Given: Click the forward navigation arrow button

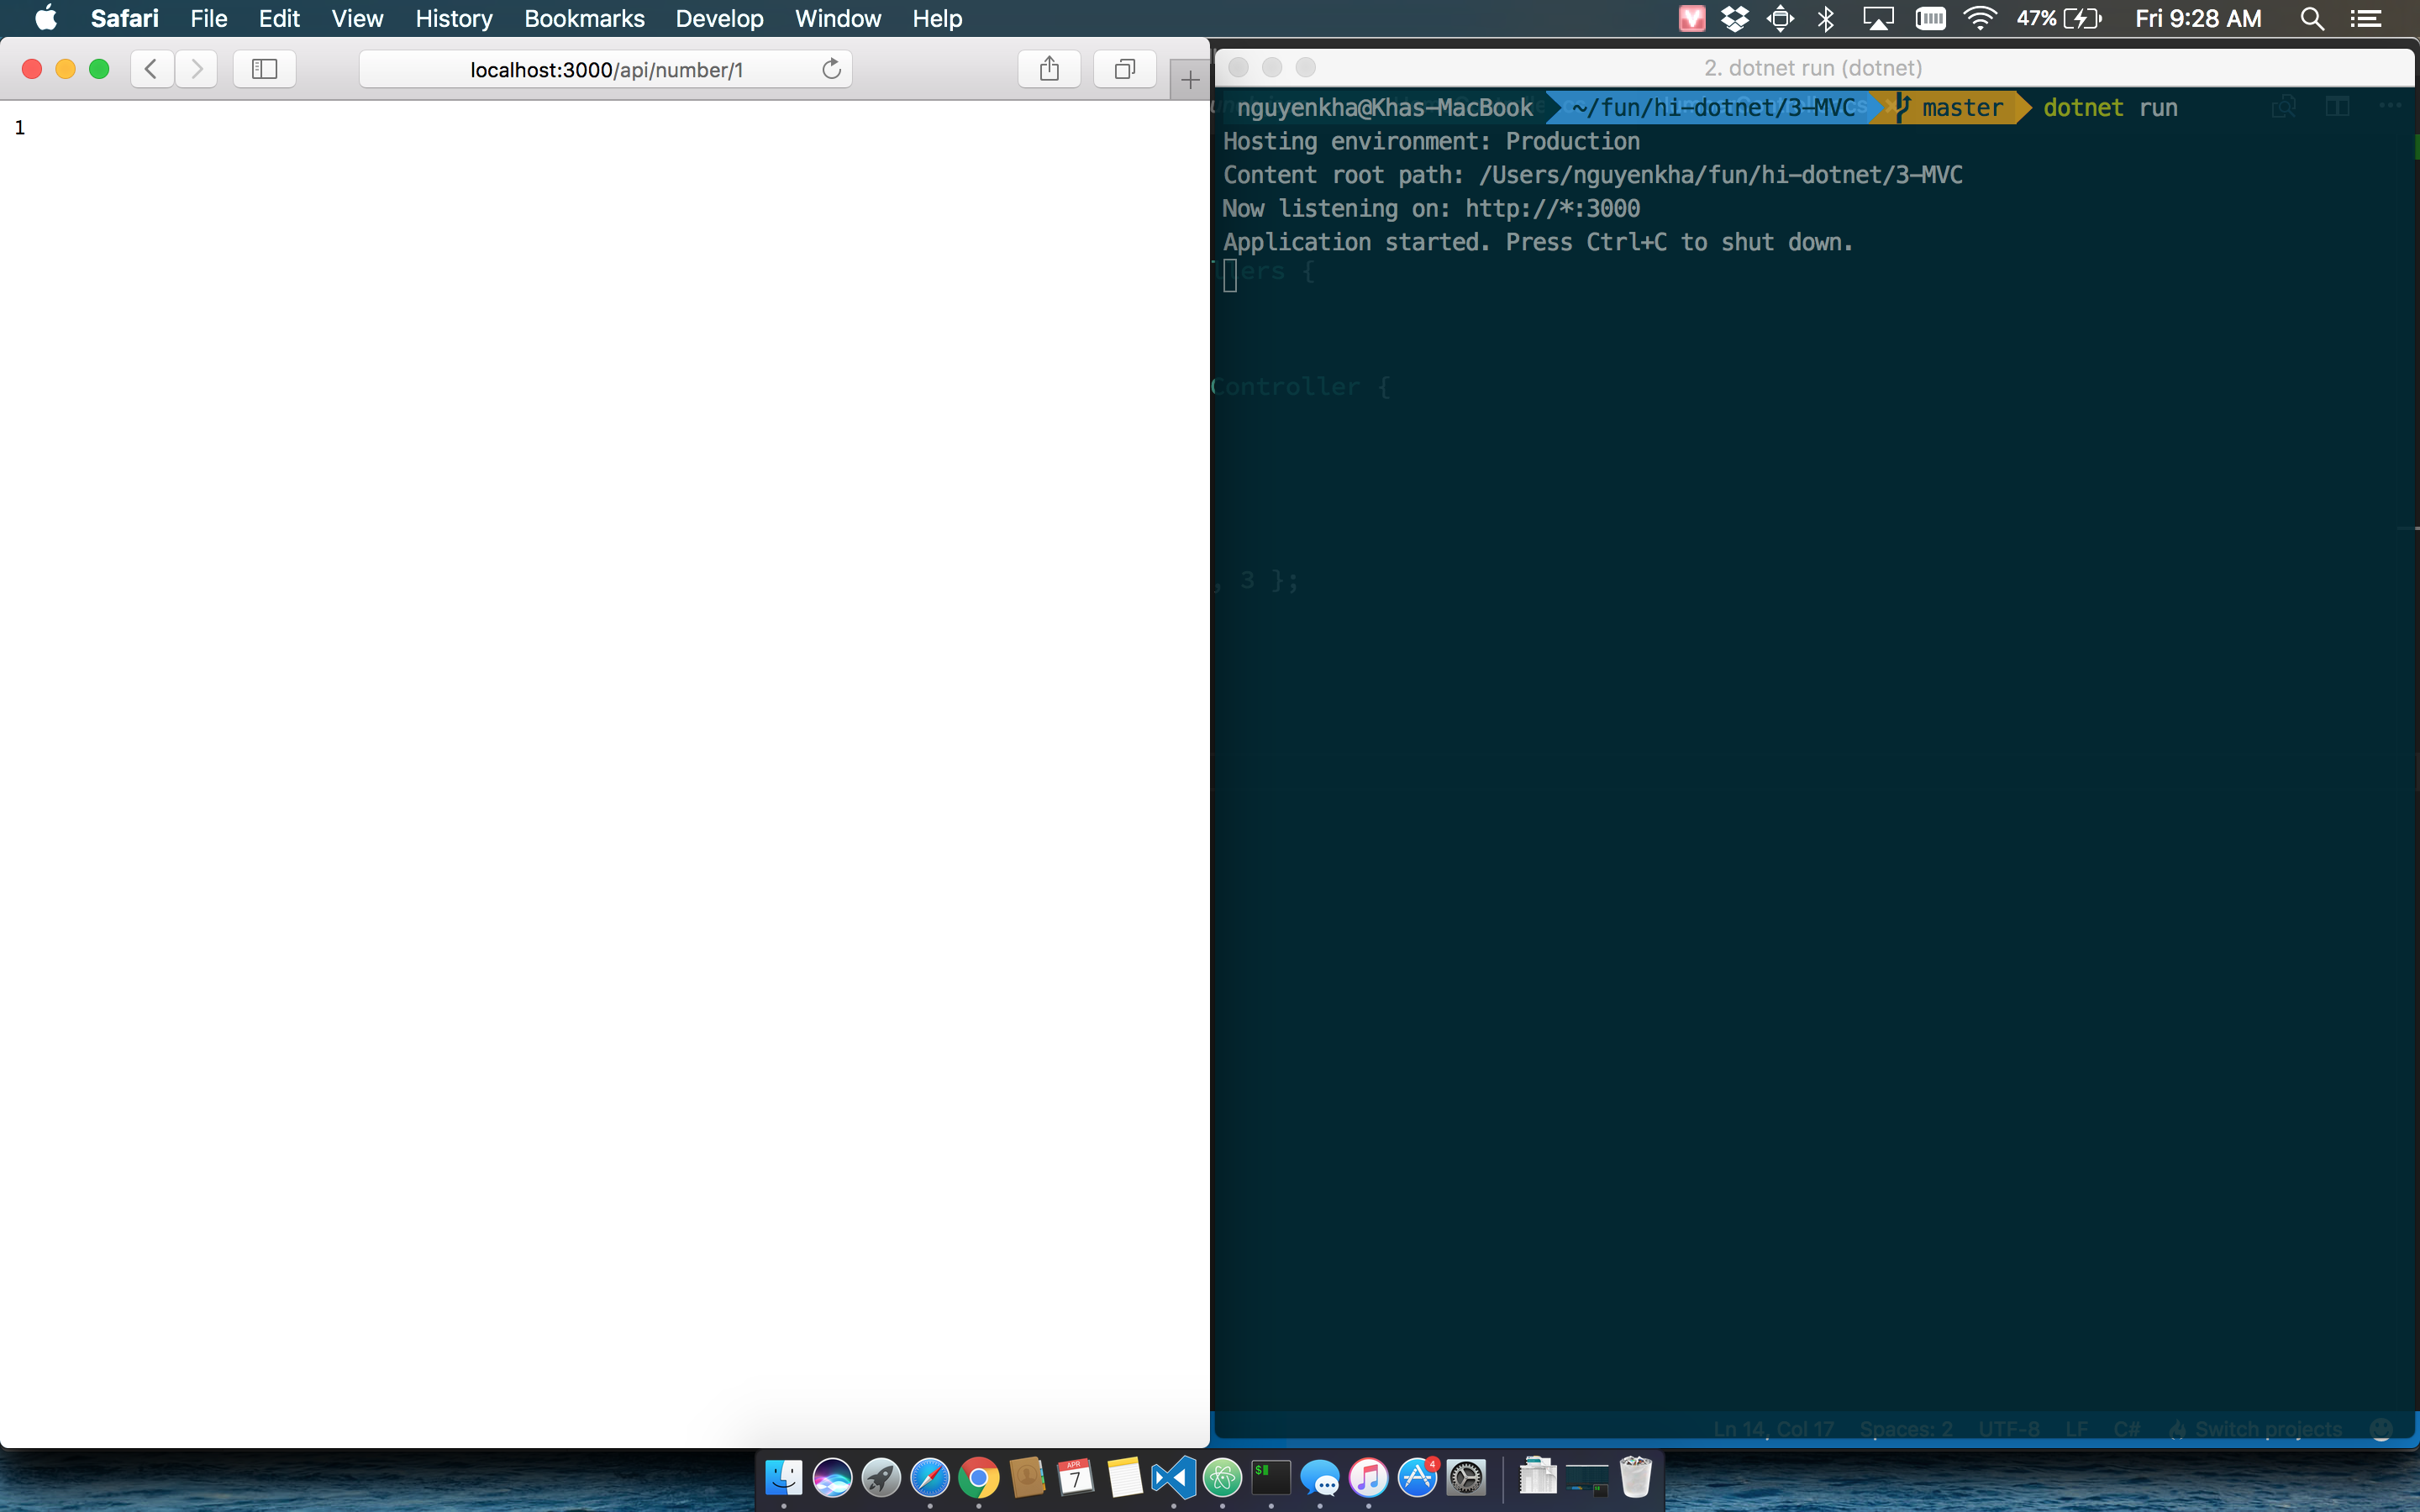Looking at the screenshot, I should (197, 70).
